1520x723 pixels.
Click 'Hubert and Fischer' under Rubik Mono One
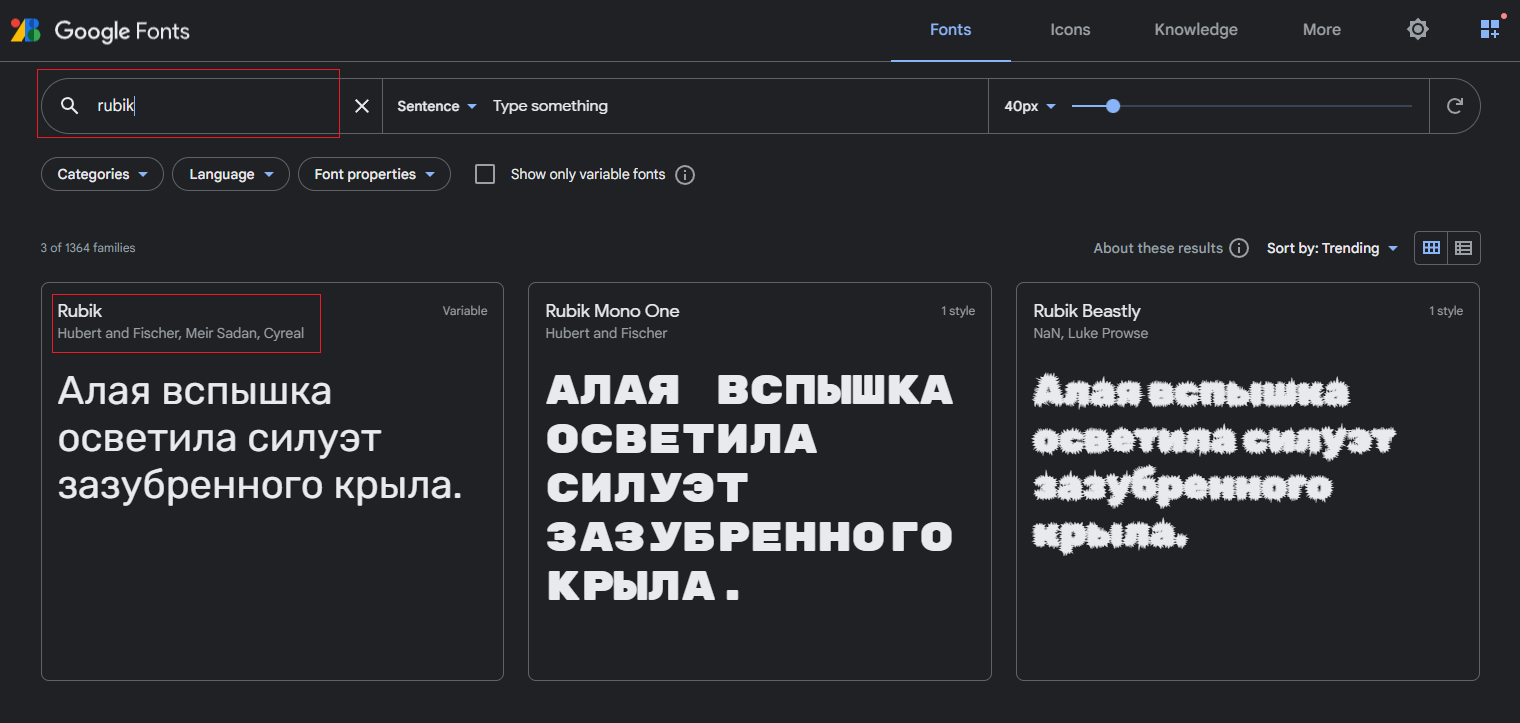tap(606, 333)
